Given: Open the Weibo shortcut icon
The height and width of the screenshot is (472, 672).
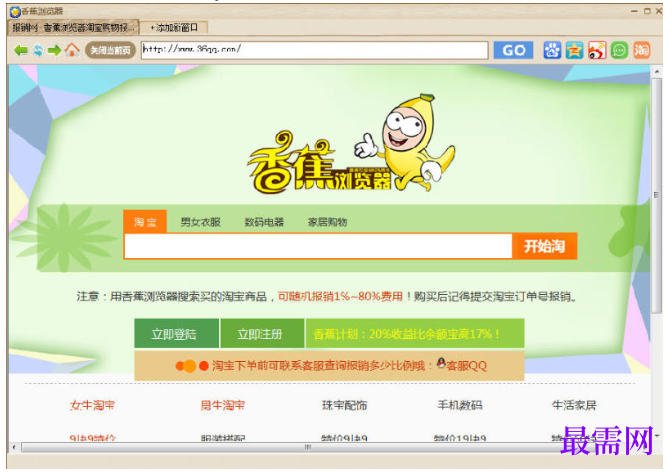Looking at the screenshot, I should tap(597, 50).
